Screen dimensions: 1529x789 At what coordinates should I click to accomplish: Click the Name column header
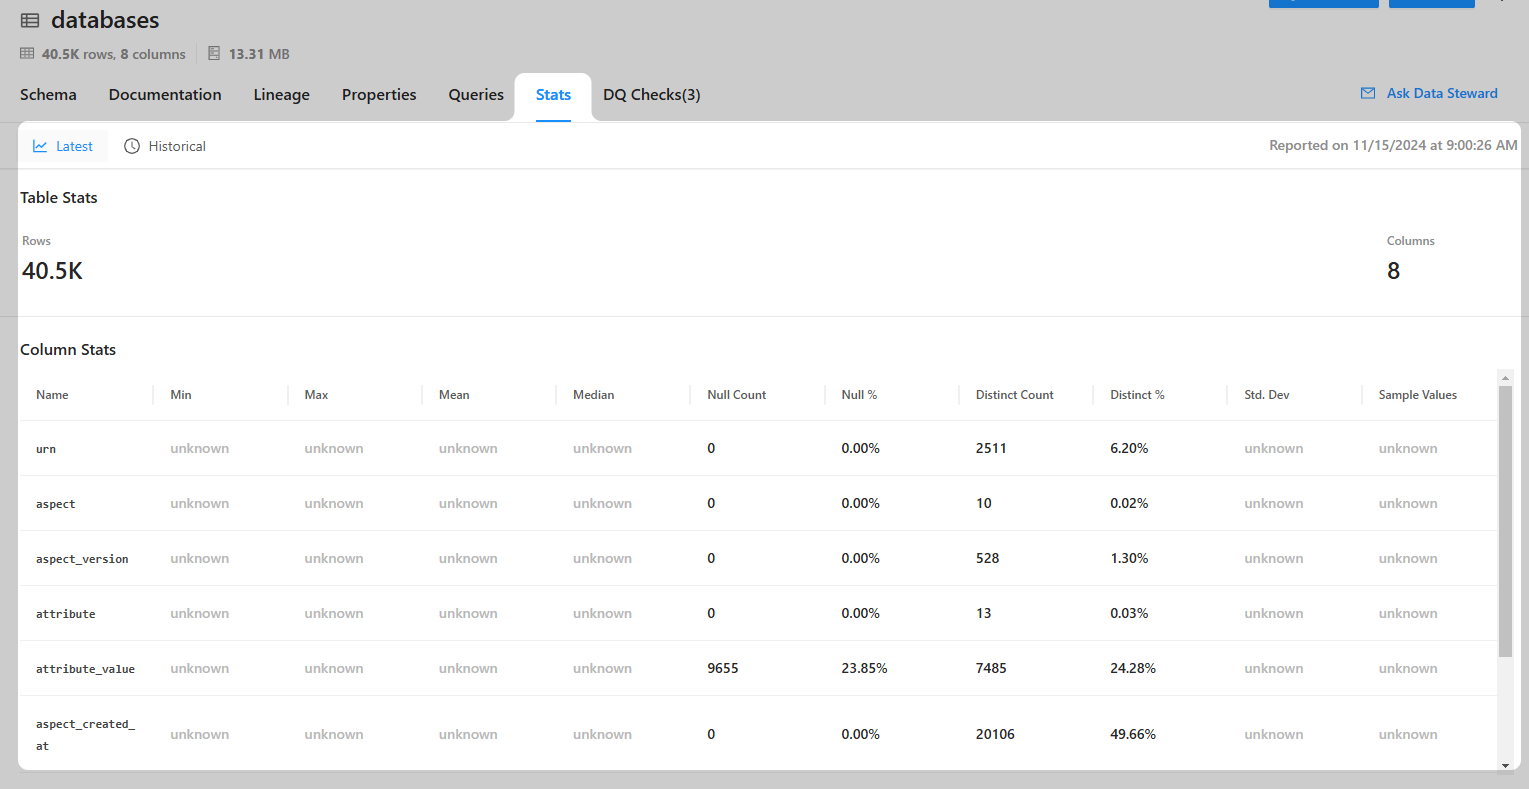52,395
